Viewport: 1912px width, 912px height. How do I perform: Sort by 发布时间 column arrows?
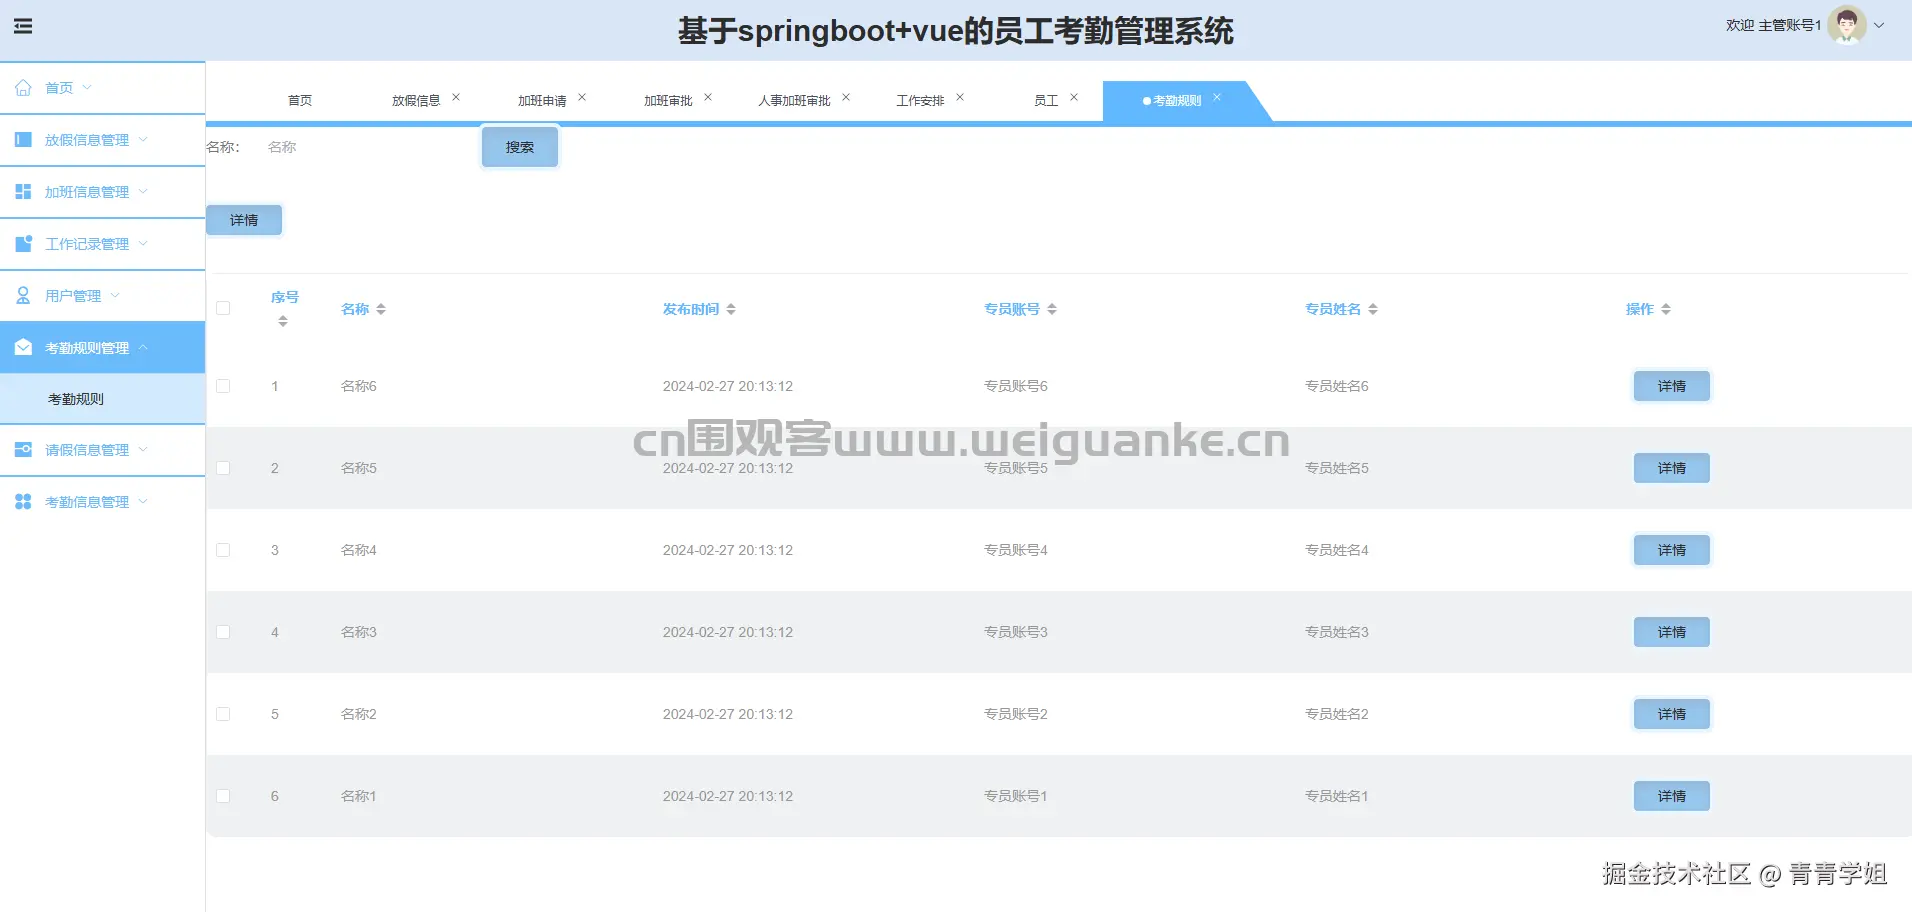731,310
